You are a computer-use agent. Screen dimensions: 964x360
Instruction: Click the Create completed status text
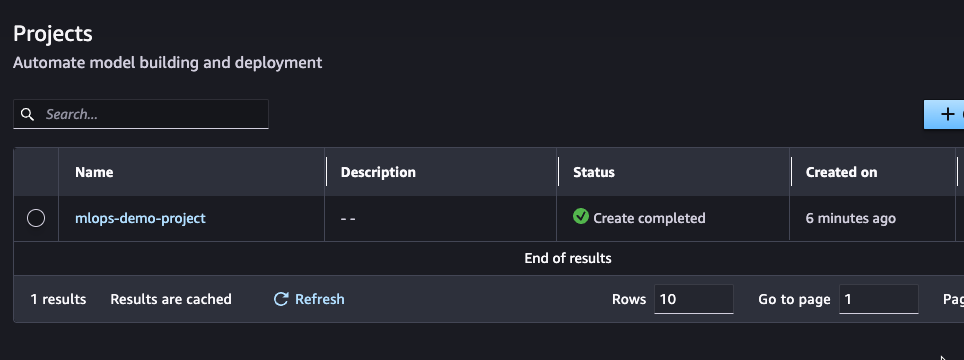(649, 218)
